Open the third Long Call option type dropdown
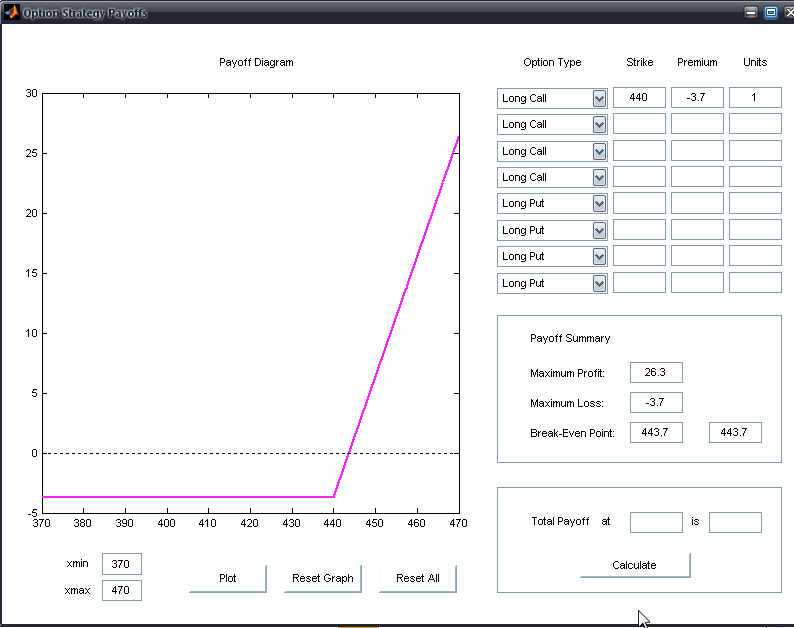794x628 pixels. [552, 151]
